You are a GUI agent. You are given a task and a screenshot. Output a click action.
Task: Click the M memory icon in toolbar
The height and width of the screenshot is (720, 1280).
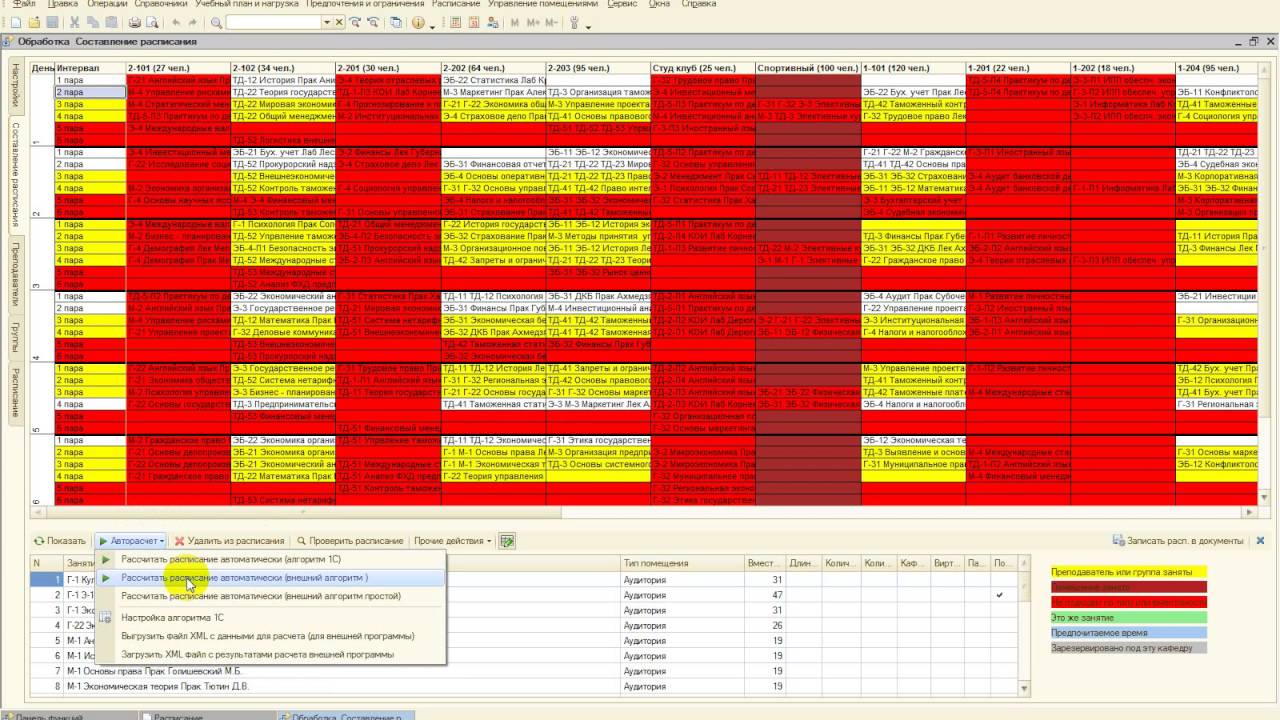point(514,22)
